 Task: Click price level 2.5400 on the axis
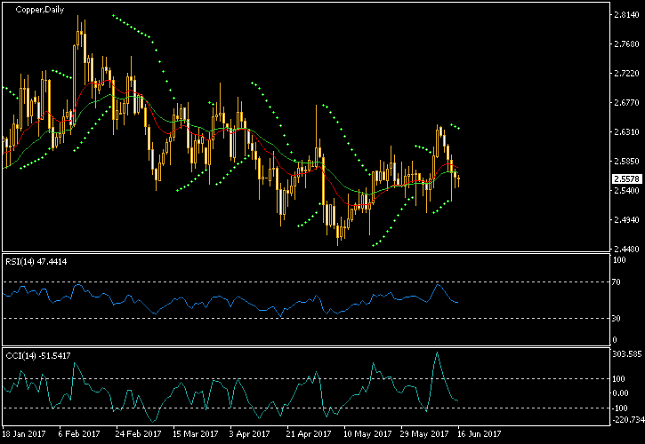pyautogui.click(x=626, y=191)
